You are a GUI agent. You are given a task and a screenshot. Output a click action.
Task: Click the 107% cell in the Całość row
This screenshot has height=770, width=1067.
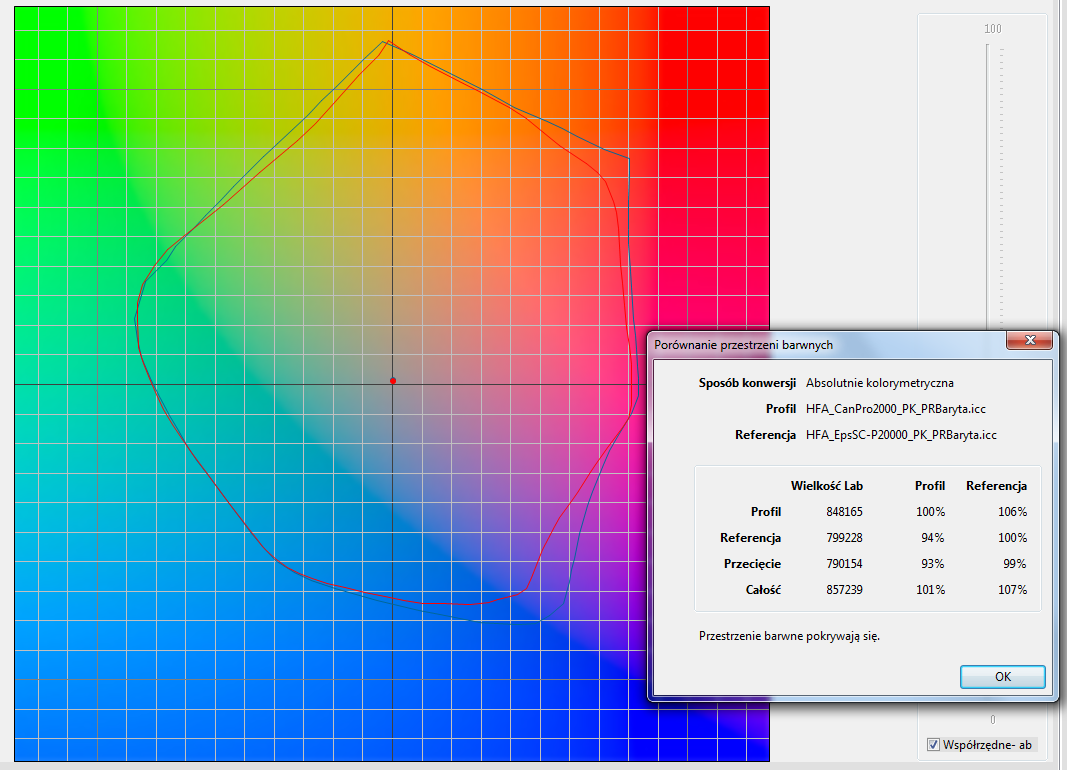[1011, 590]
